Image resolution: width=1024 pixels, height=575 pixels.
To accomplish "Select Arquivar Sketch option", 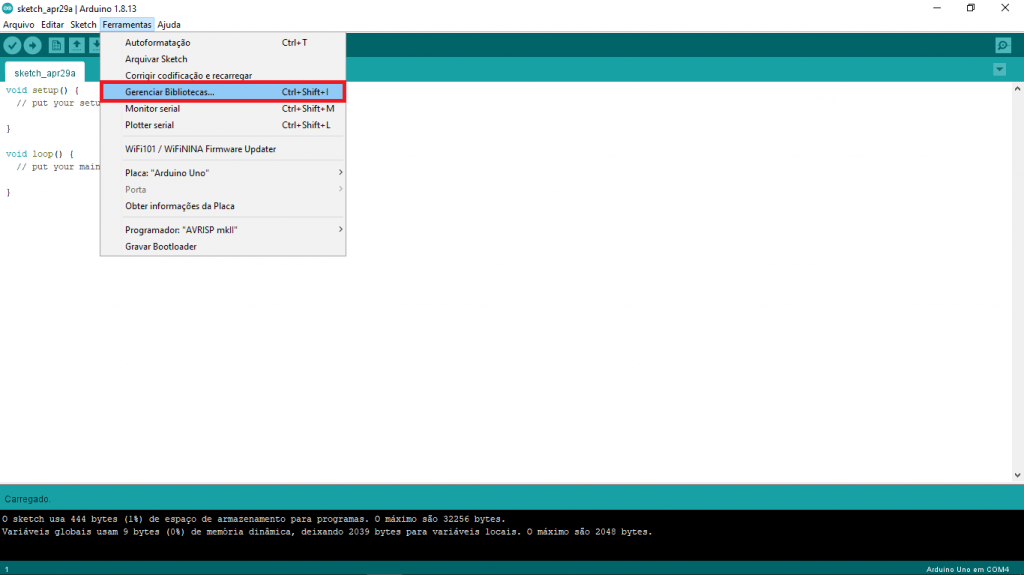I will [x=156, y=59].
